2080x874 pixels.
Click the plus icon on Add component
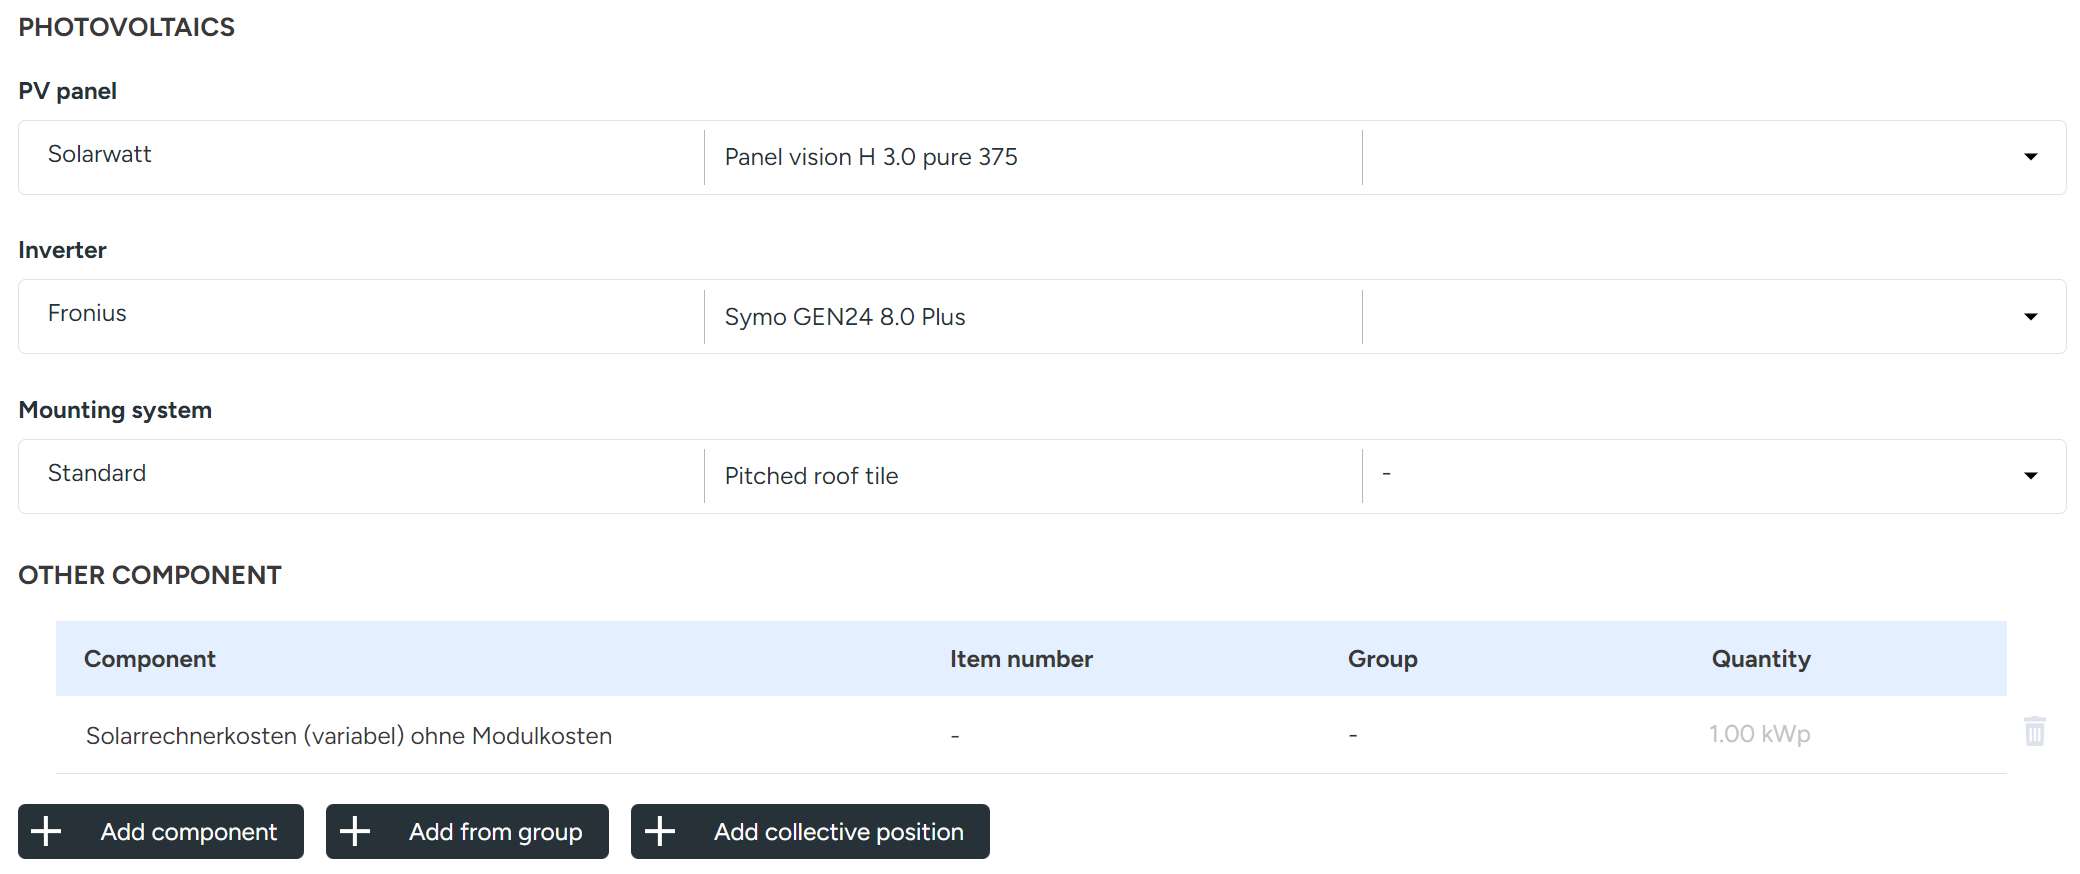click(x=46, y=831)
